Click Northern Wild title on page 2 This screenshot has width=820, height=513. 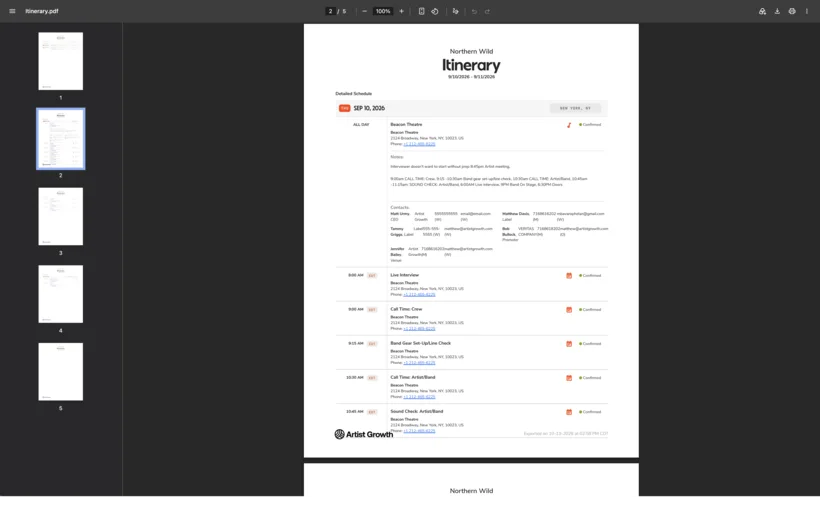pyautogui.click(x=471, y=51)
